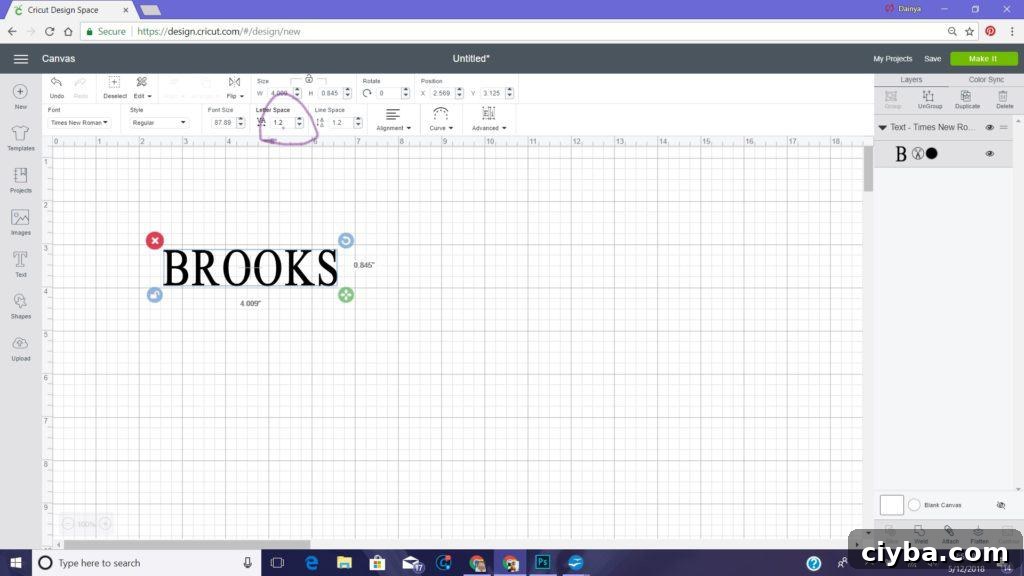Viewport: 1024px width, 576px height.
Task: Toggle visibility of the B letter layer
Action: (x=989, y=153)
